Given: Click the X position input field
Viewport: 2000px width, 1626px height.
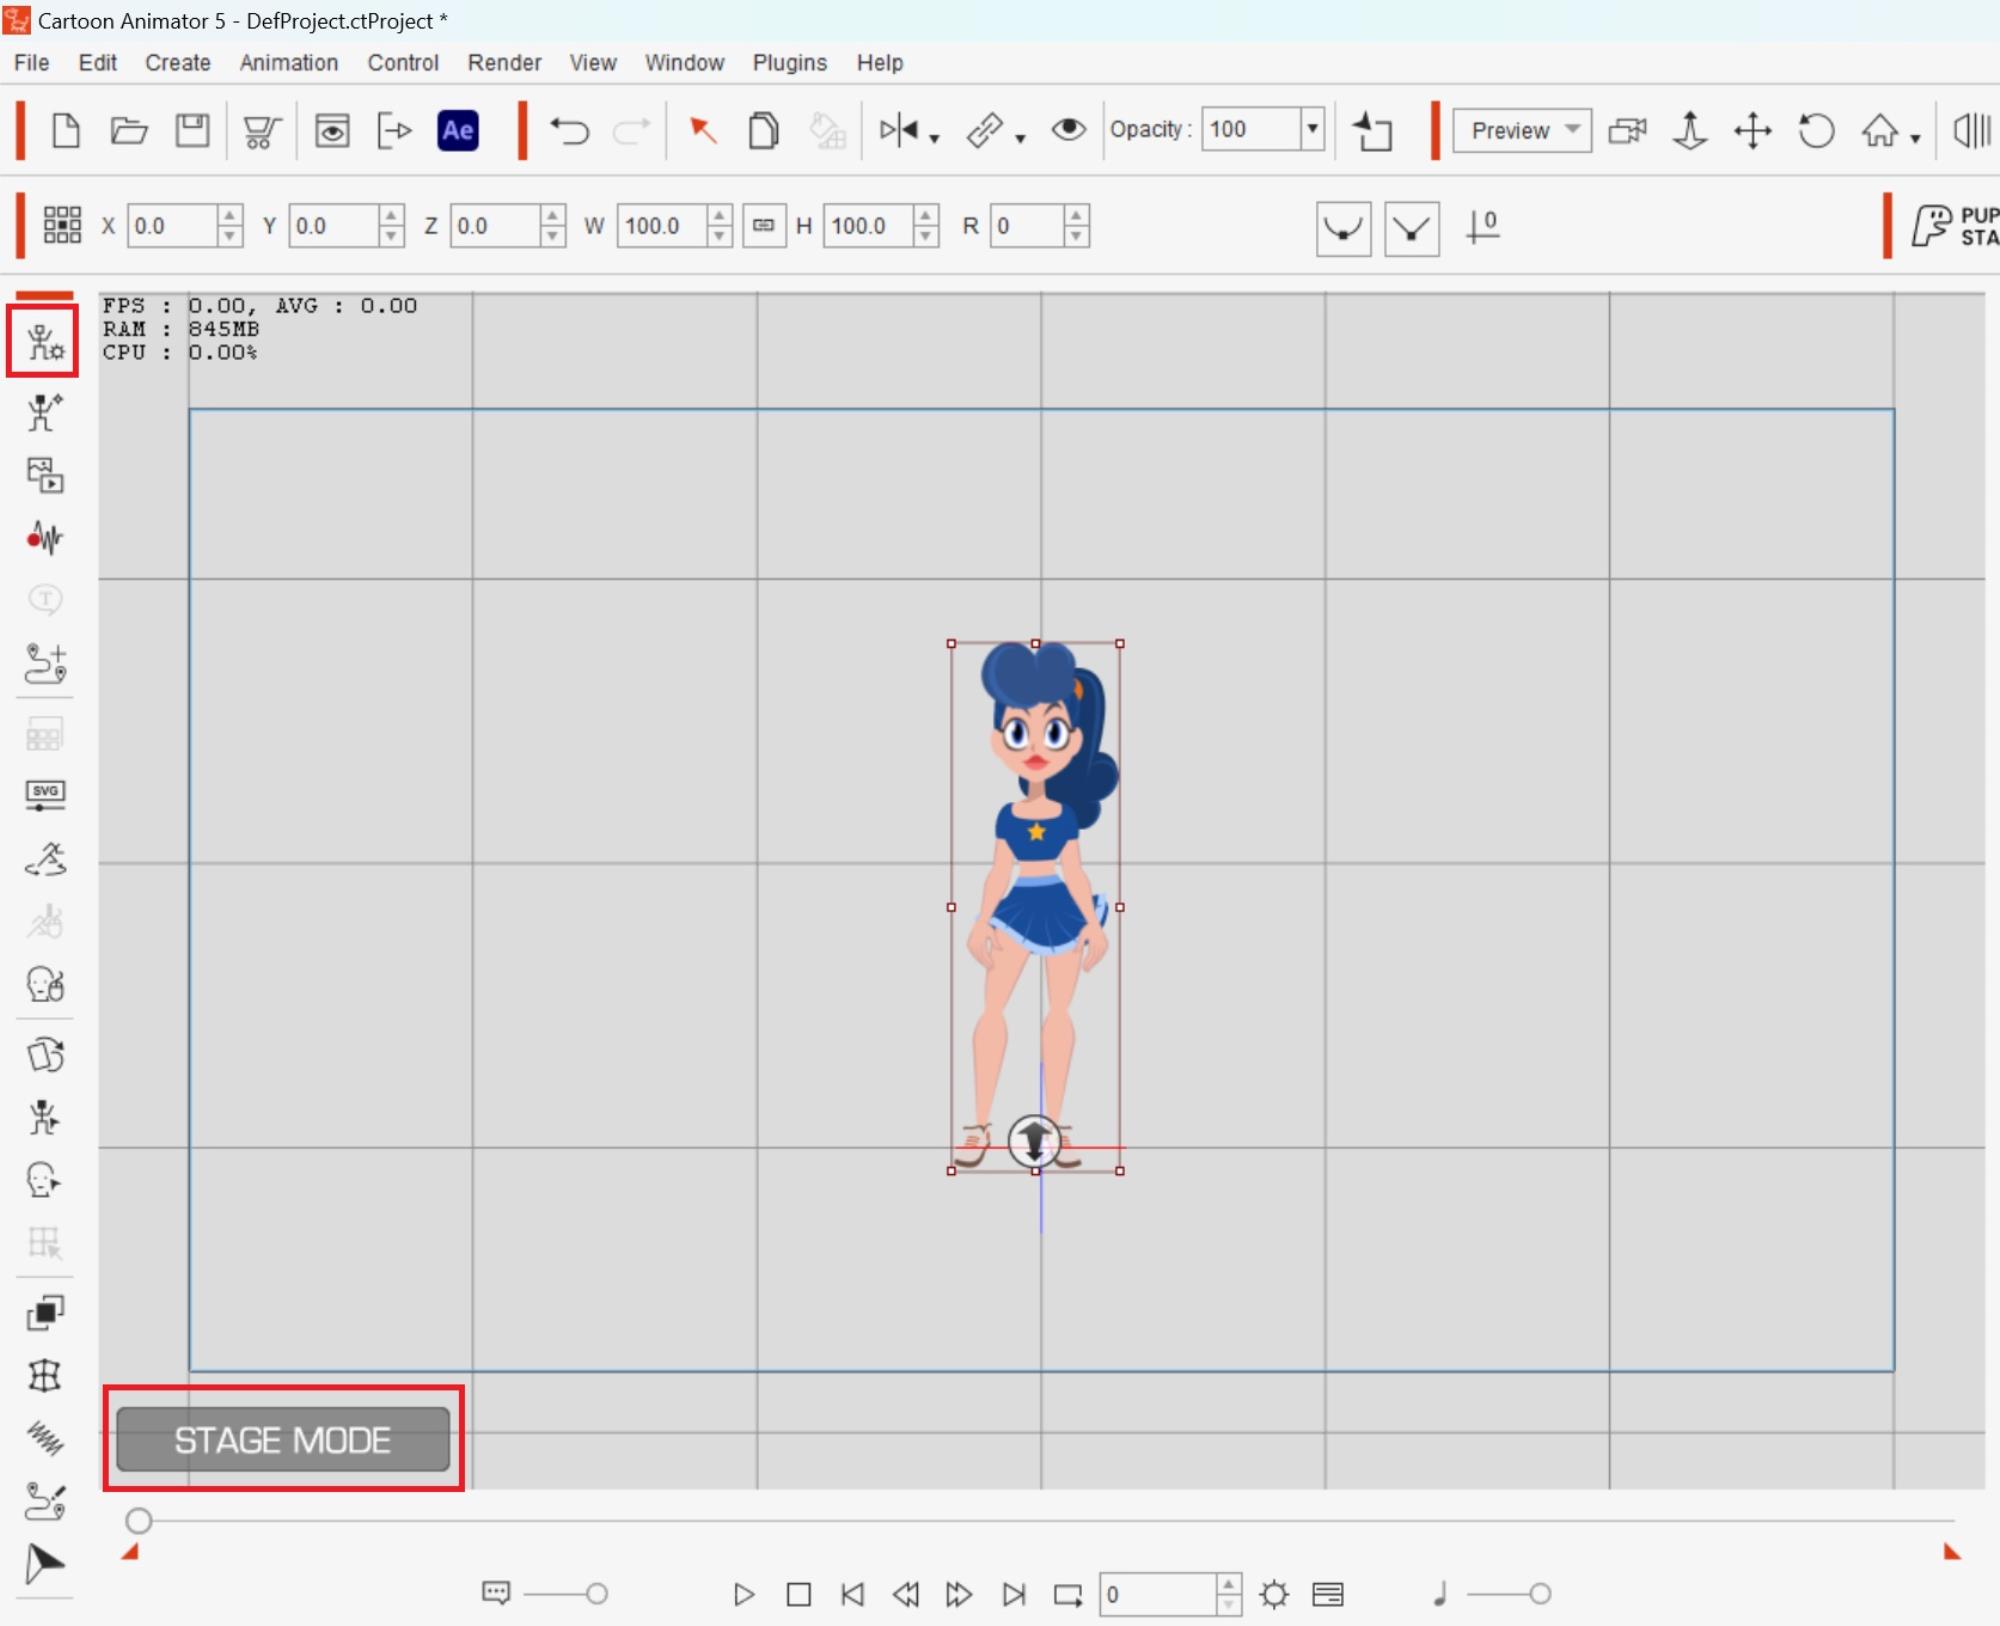Looking at the screenshot, I should pyautogui.click(x=171, y=226).
